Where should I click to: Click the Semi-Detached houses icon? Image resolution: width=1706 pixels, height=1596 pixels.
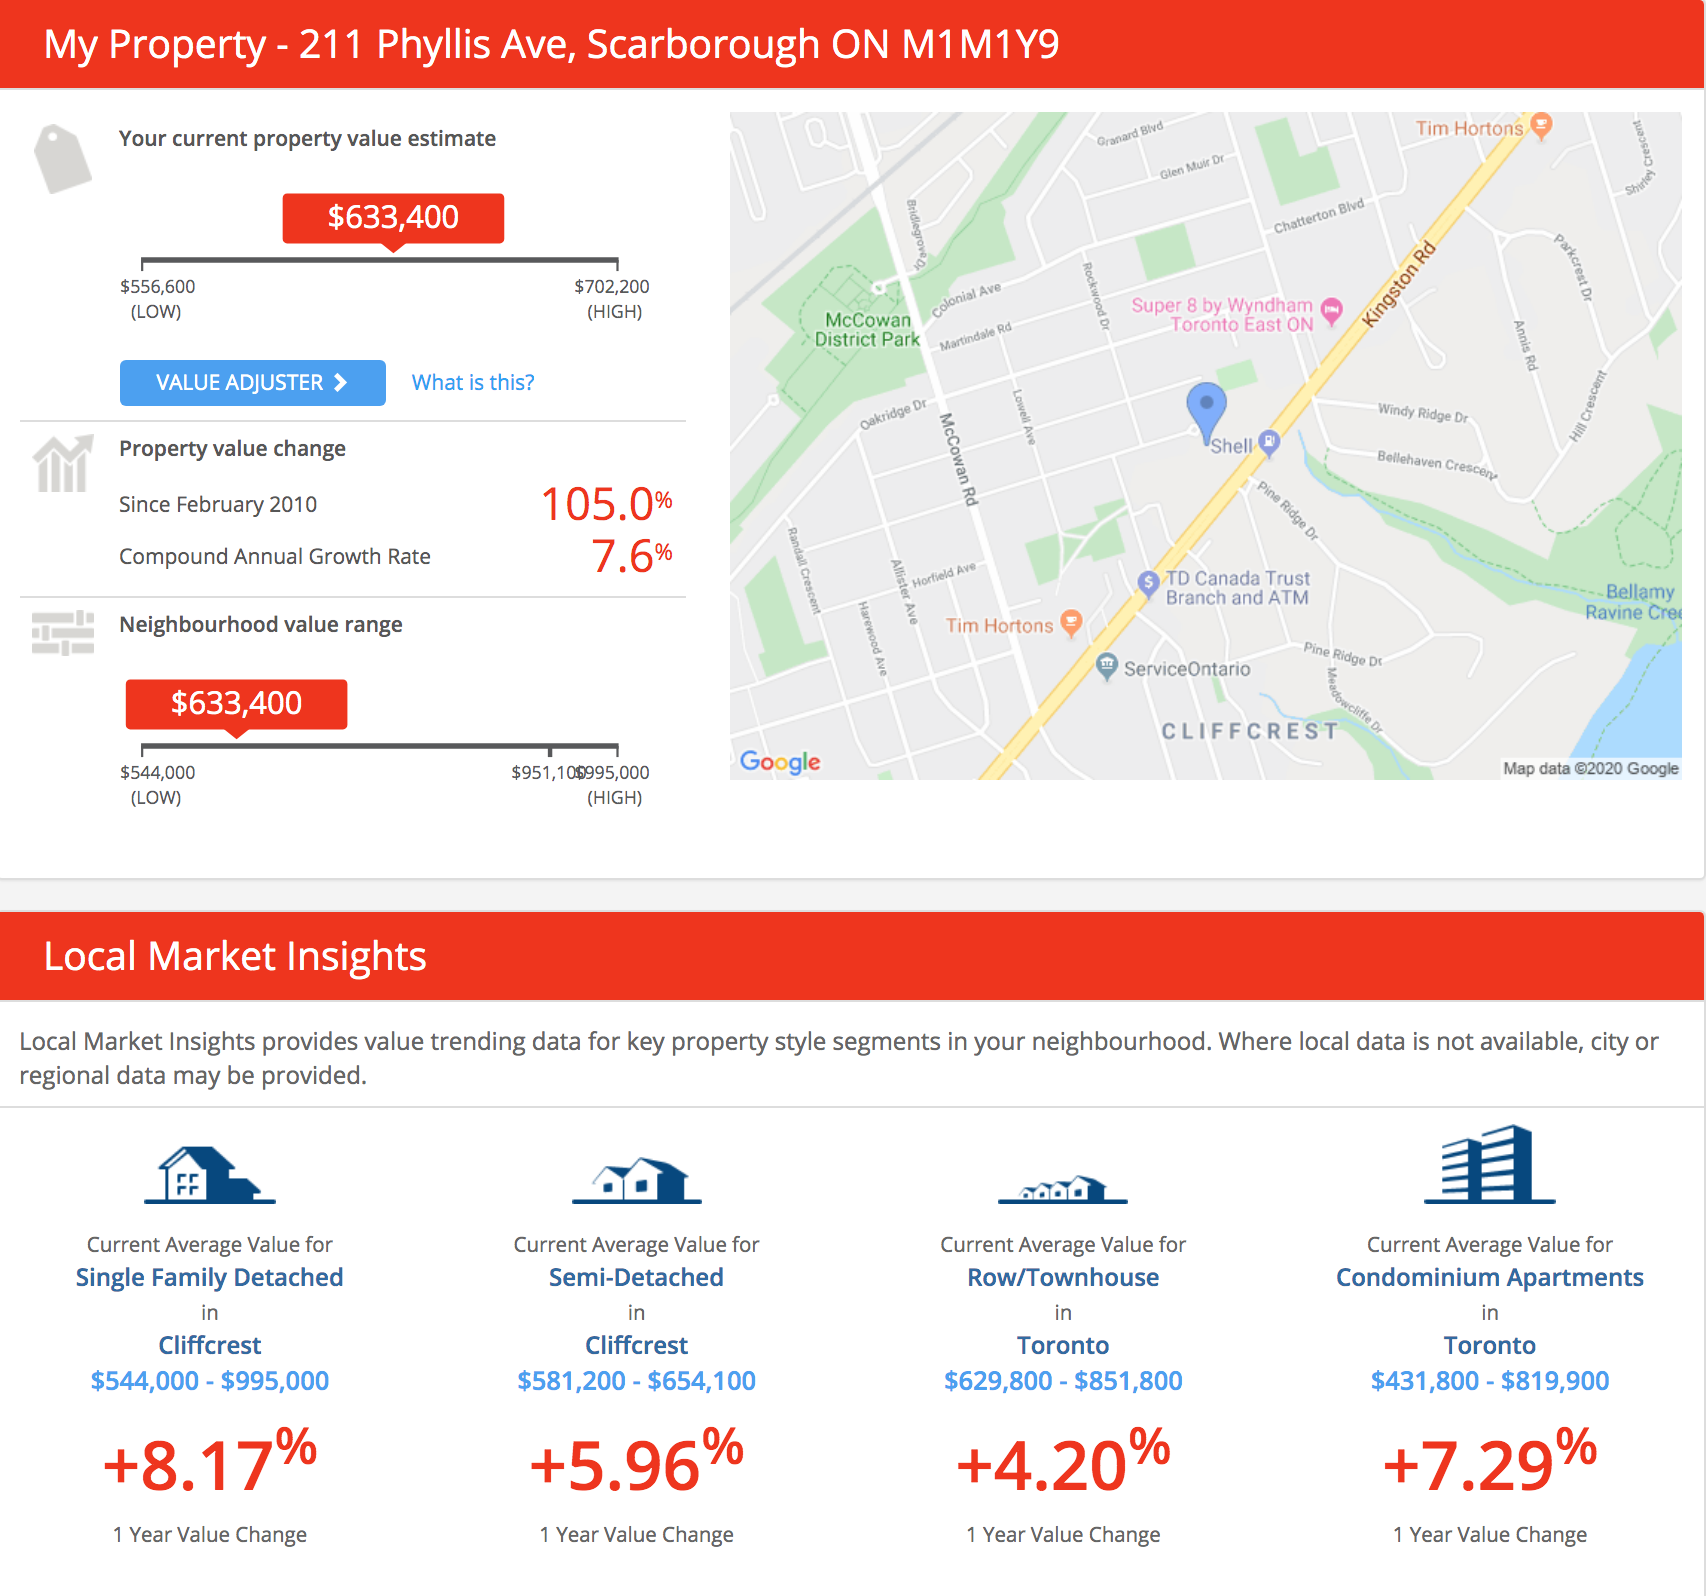[636, 1180]
